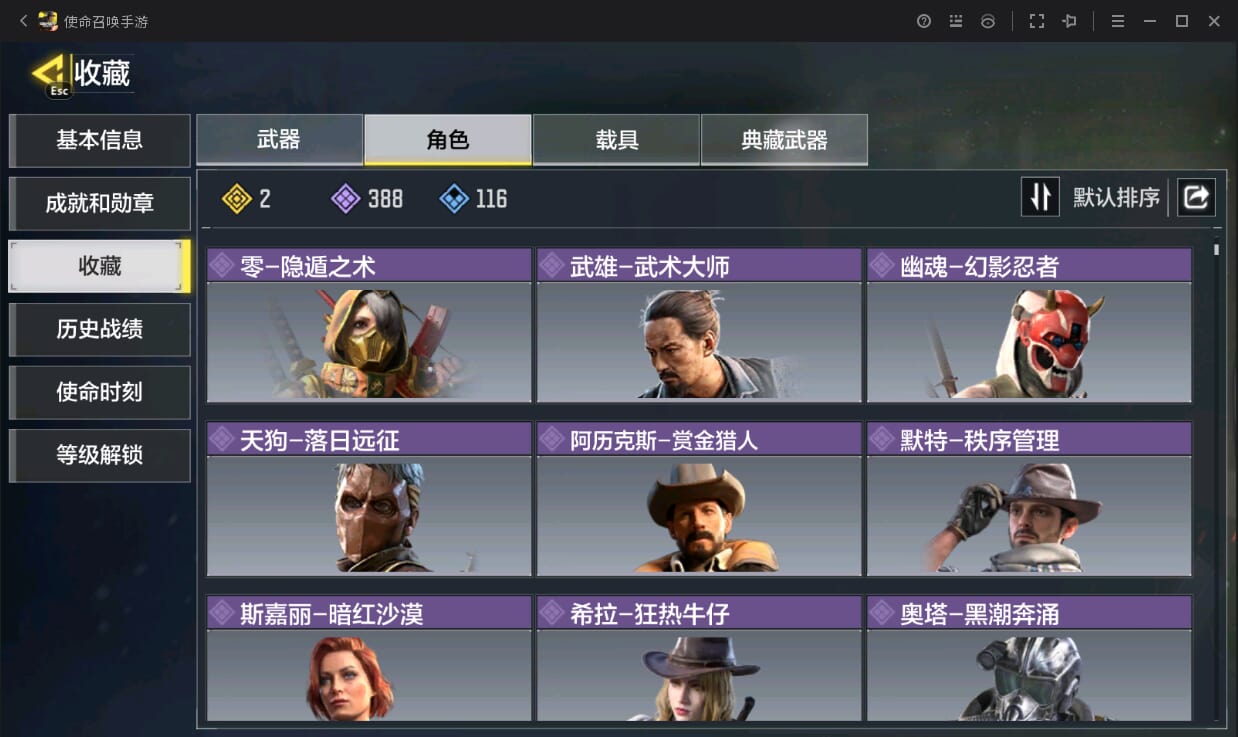Click the gold legendary rarity count icon
Screen dimensions: 1238x737
[237, 199]
